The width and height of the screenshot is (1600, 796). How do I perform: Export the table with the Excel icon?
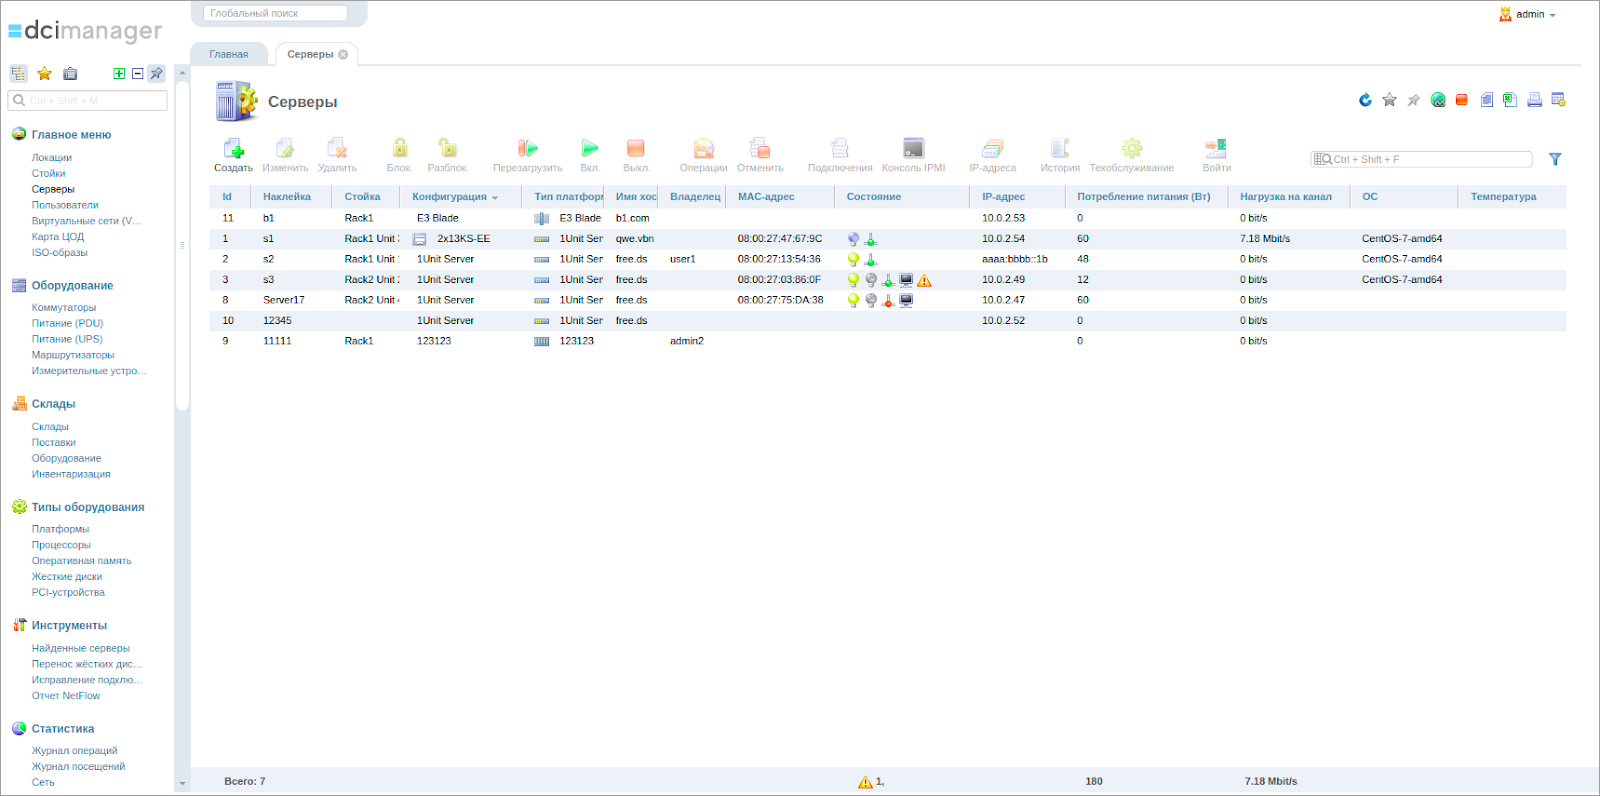tap(1510, 100)
